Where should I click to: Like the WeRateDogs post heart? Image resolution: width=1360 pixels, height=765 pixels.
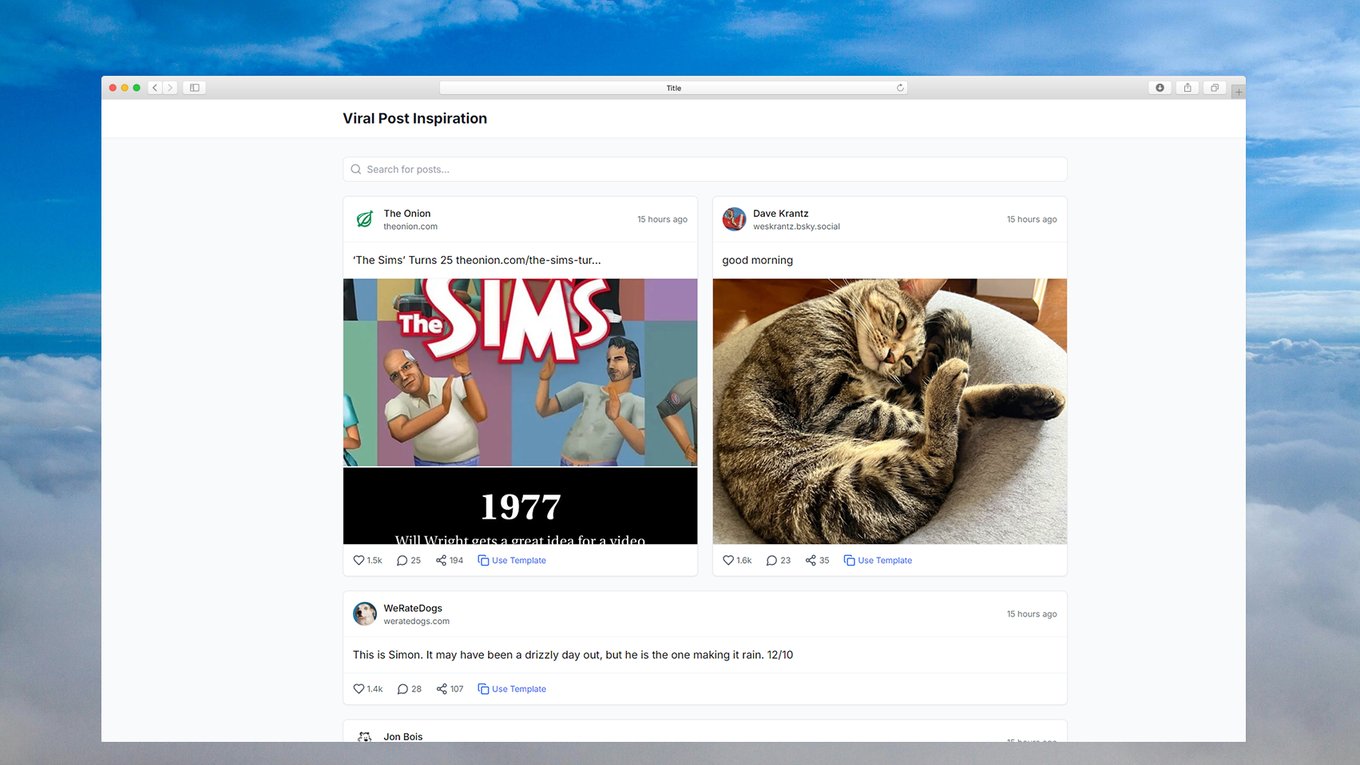[x=359, y=689]
